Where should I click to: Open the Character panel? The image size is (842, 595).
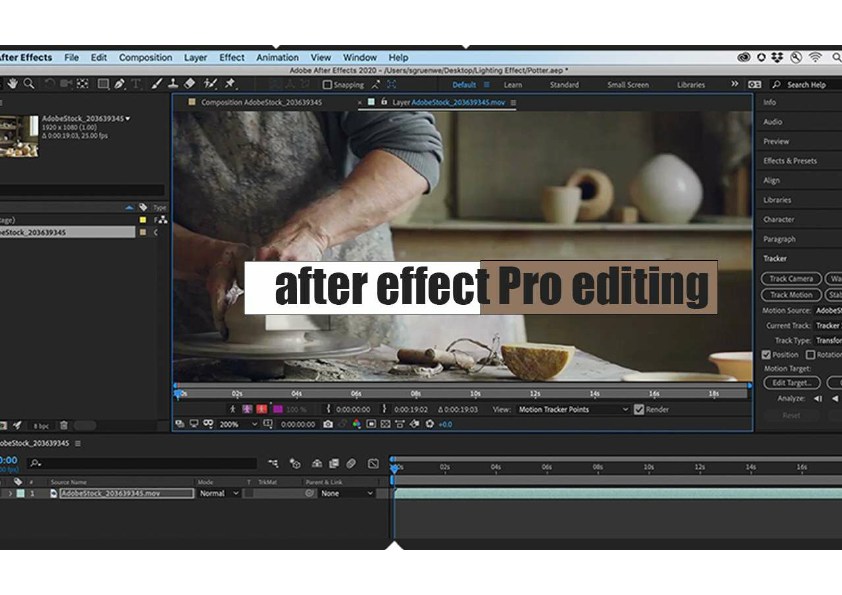tap(779, 220)
